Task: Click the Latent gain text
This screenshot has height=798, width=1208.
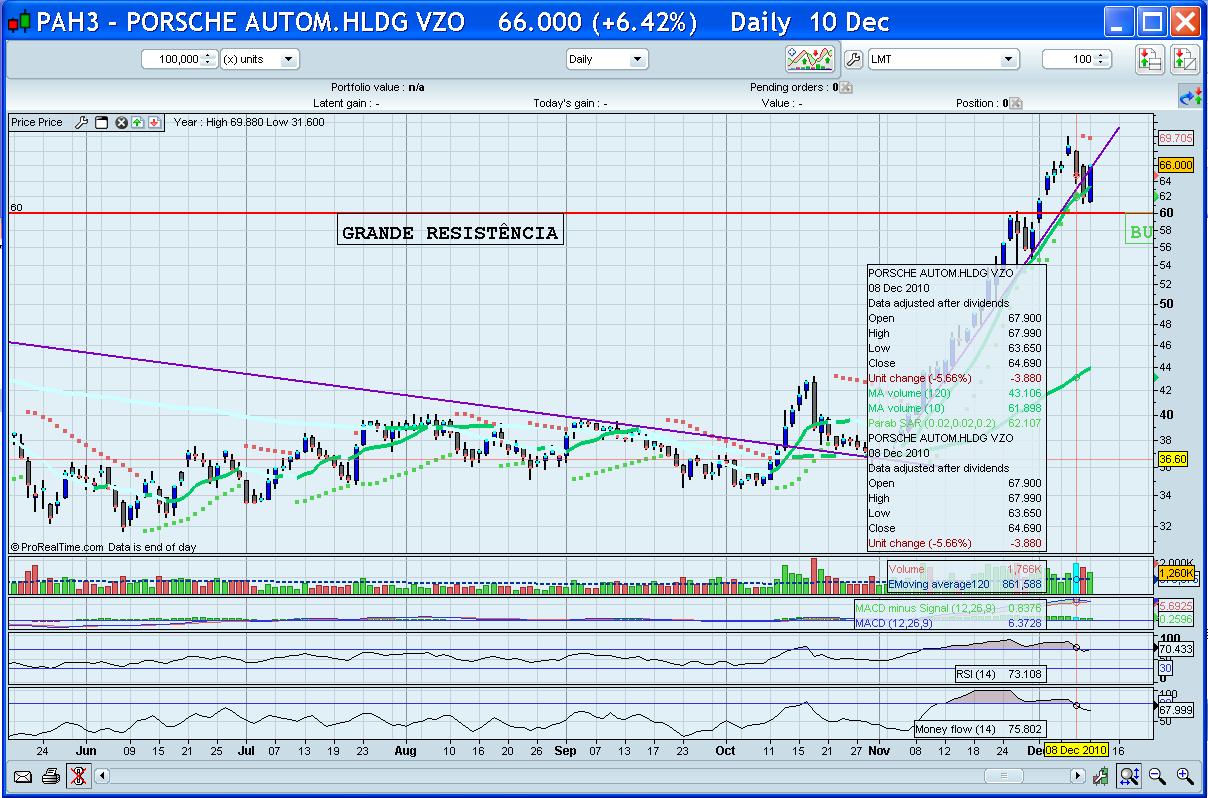Action: point(346,103)
